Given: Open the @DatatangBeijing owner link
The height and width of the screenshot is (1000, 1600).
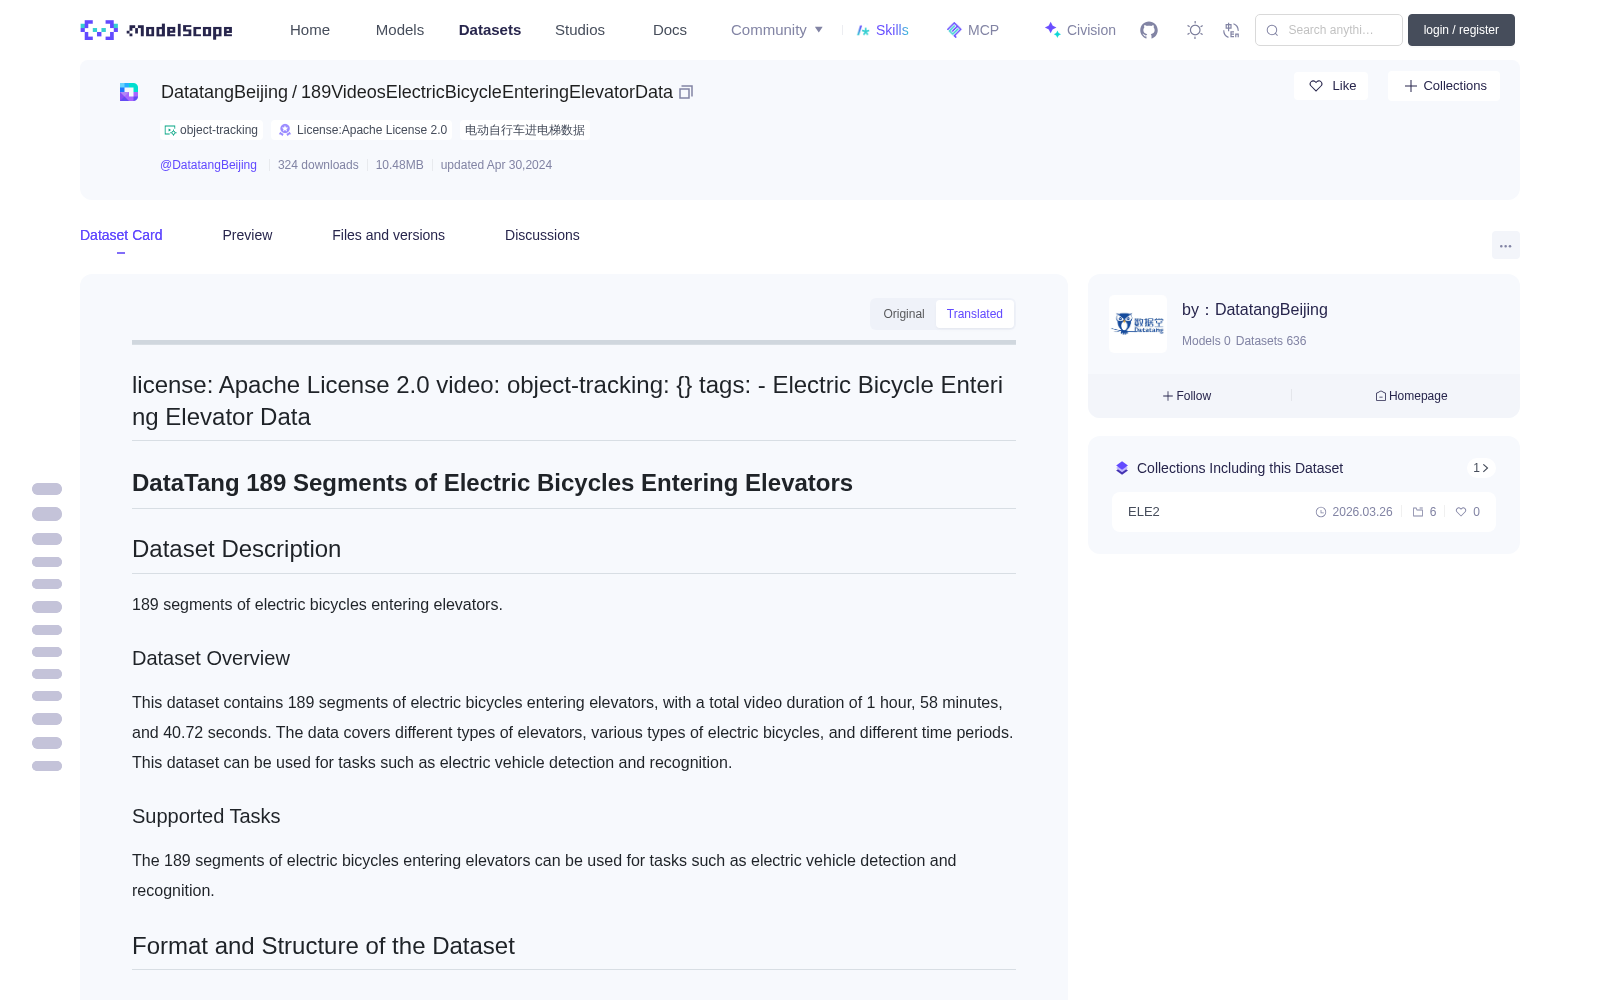Looking at the screenshot, I should tap(208, 165).
